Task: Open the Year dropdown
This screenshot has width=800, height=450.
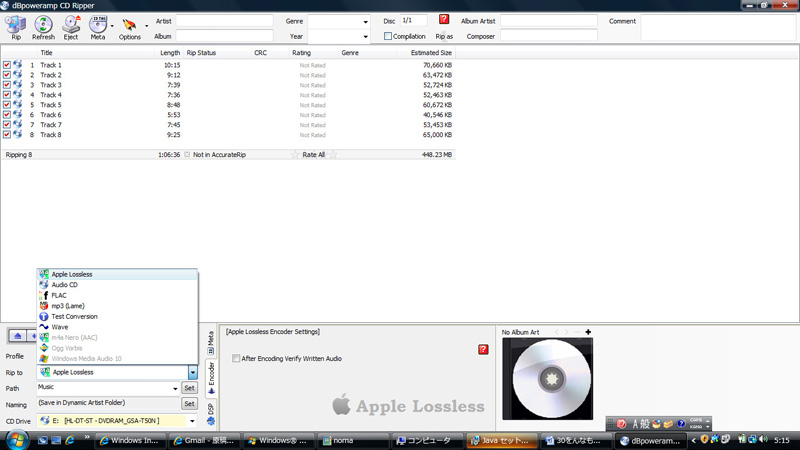Action: [x=365, y=37]
